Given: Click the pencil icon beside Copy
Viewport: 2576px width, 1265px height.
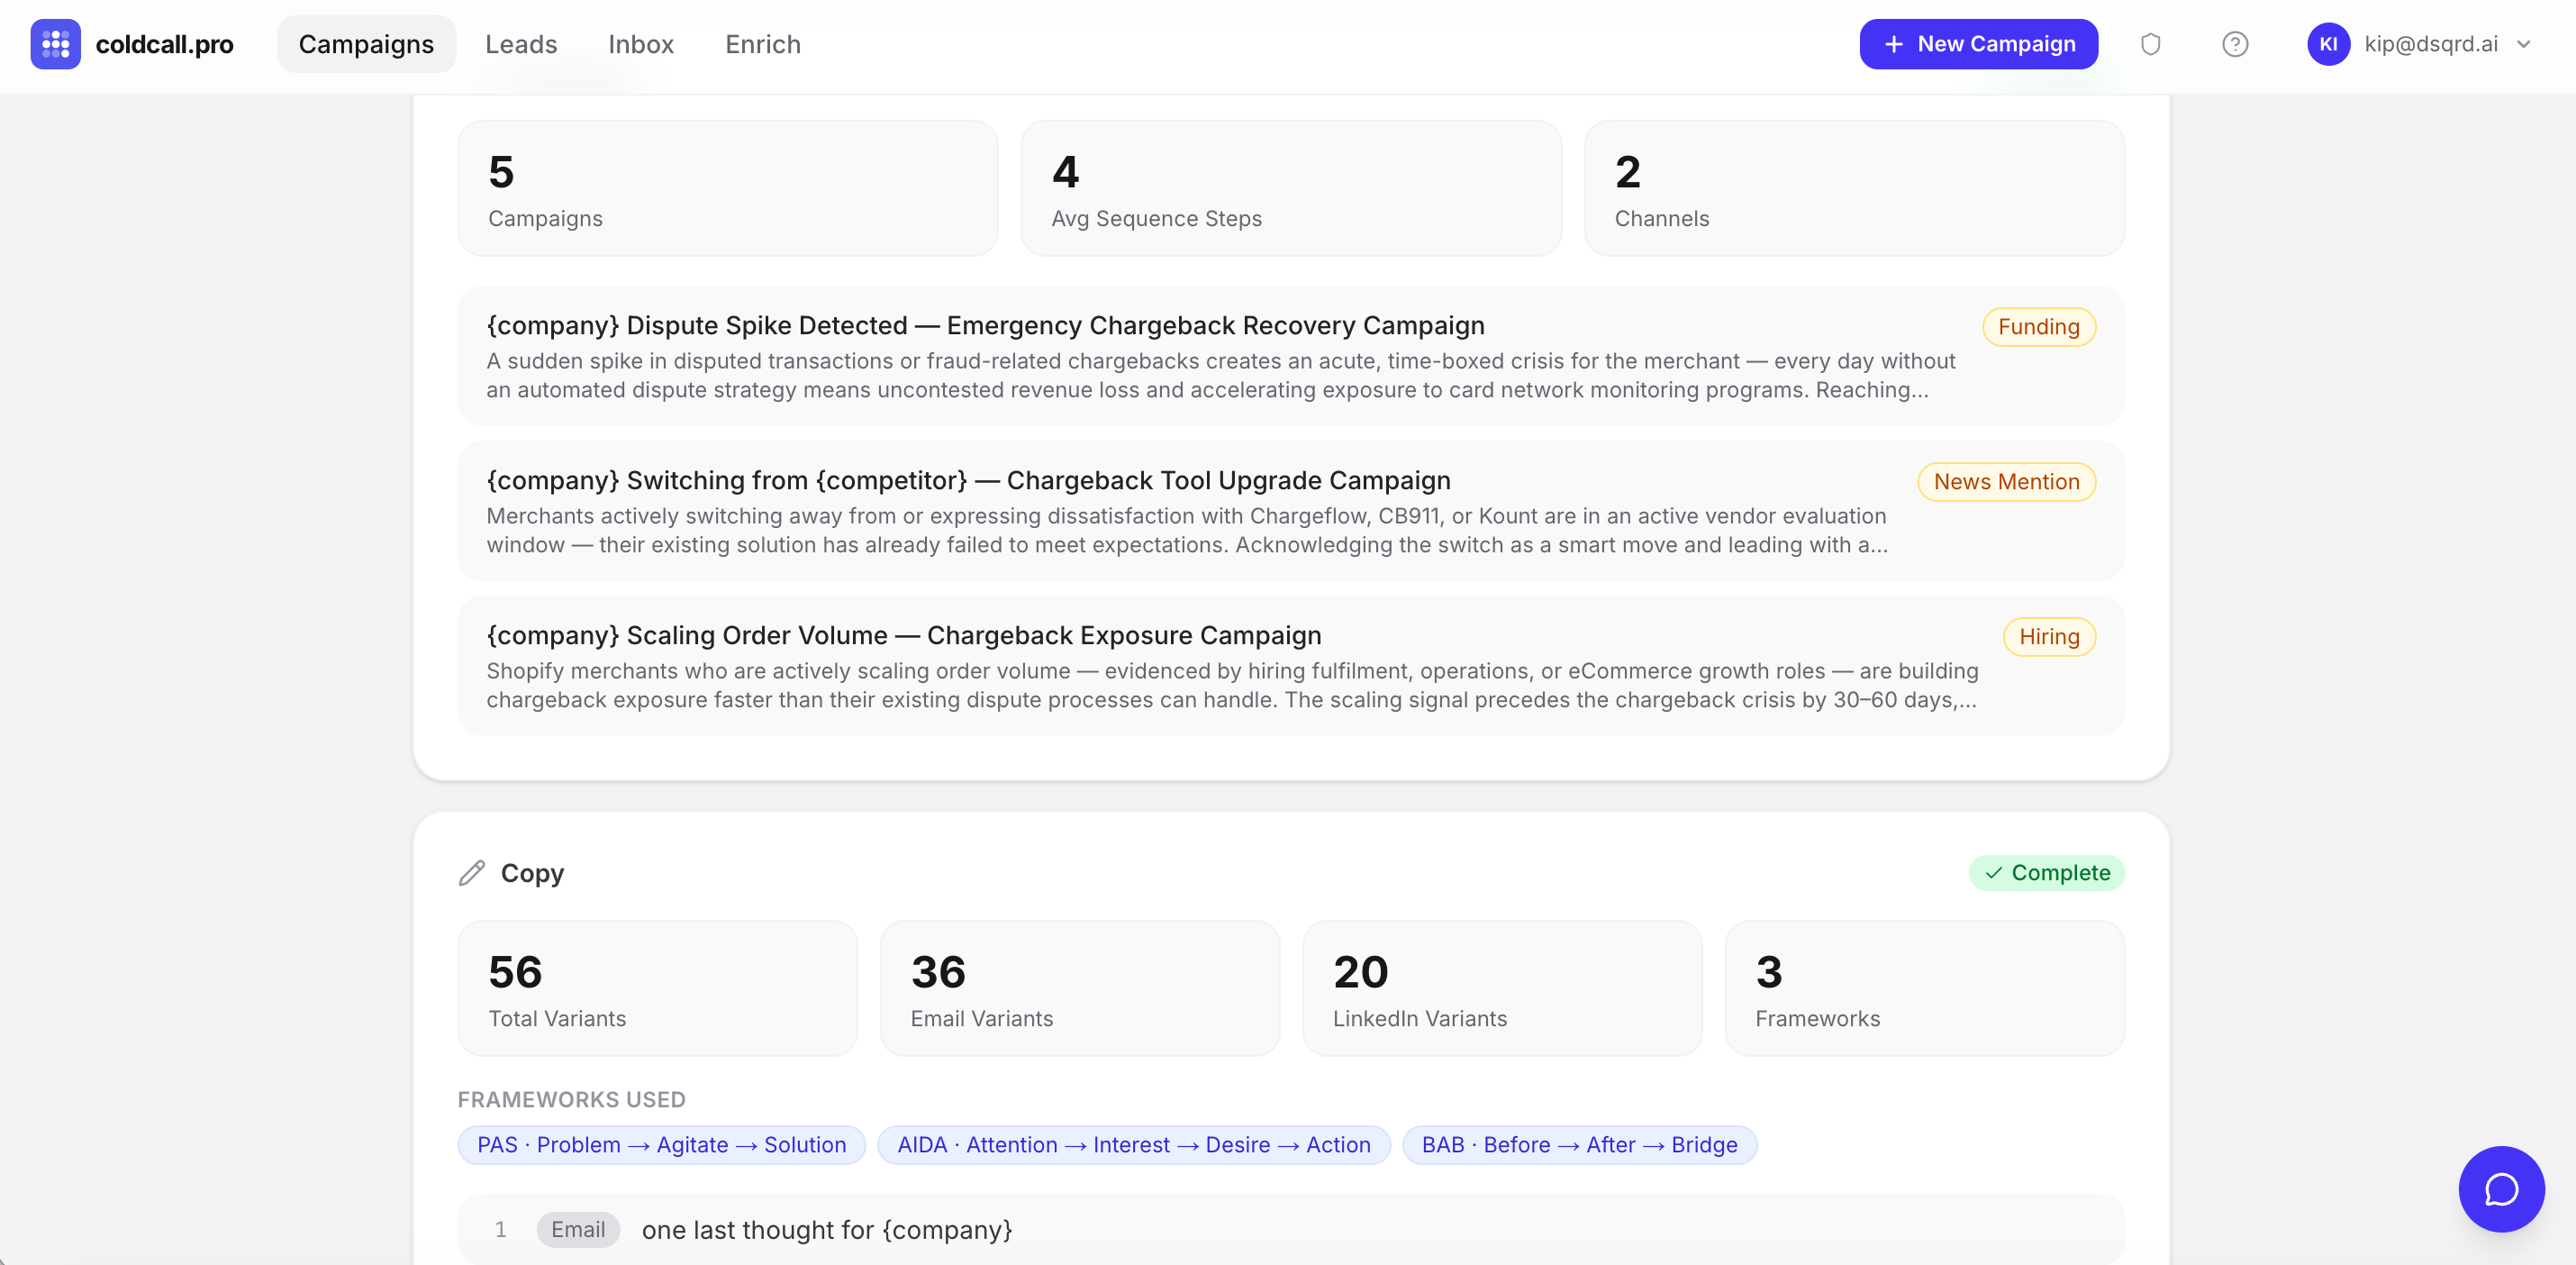Looking at the screenshot, I should (x=472, y=872).
